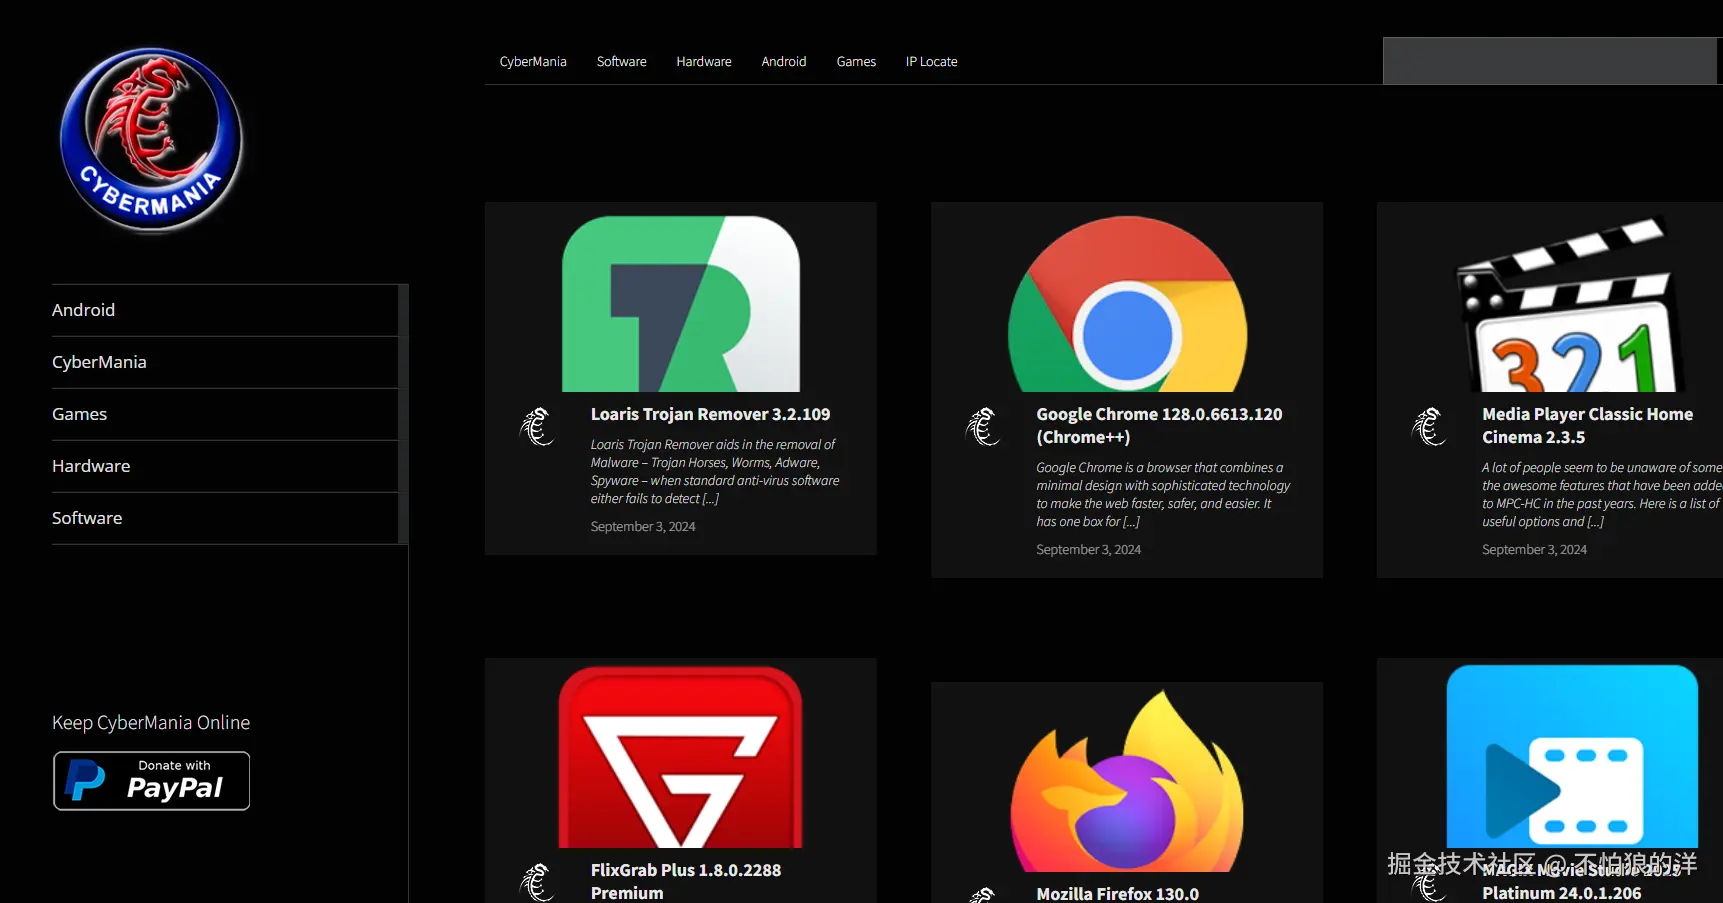Open the FlixGrab Plus 1.8.0.2288 Premium title
1723x903 pixels.
(x=686, y=882)
